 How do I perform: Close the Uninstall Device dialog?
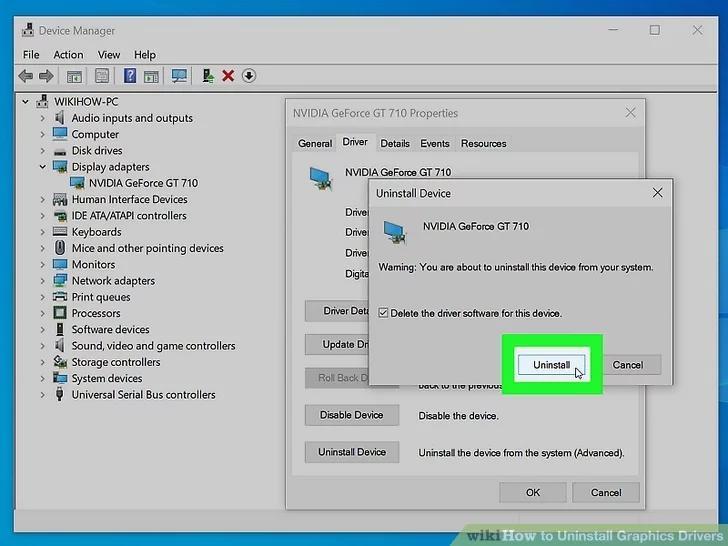(657, 193)
